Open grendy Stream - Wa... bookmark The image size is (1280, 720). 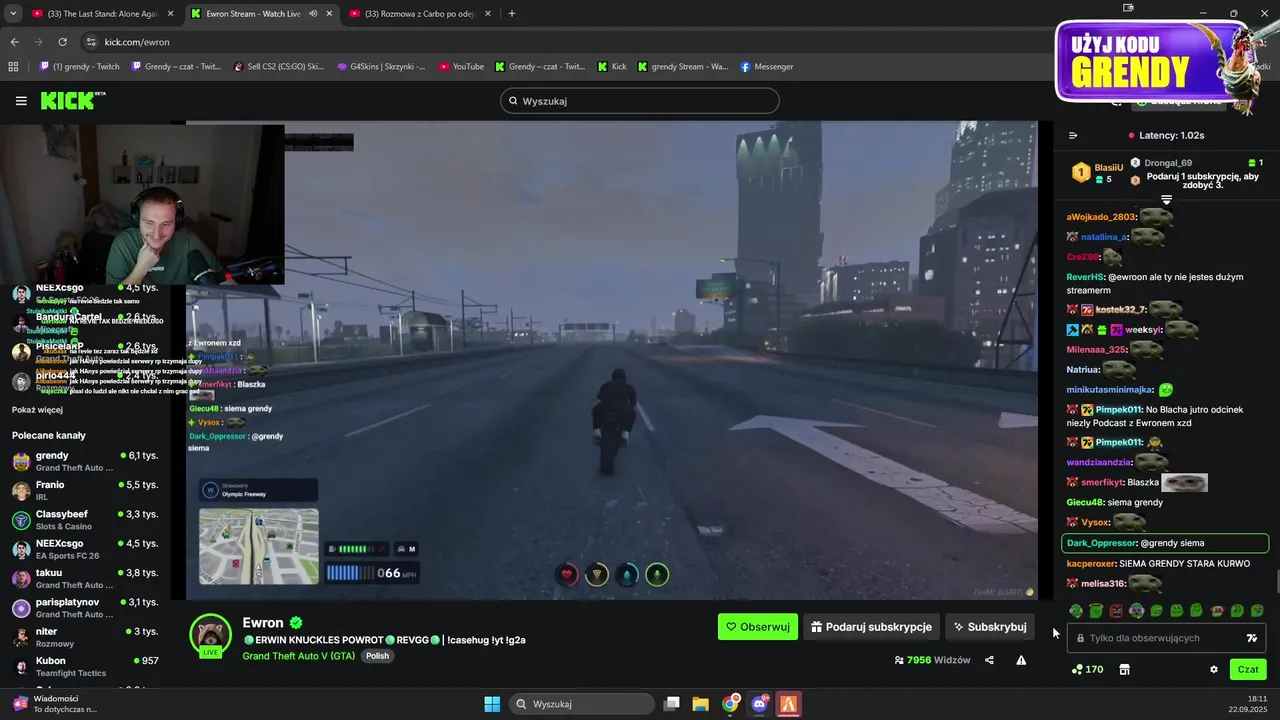coord(683,66)
